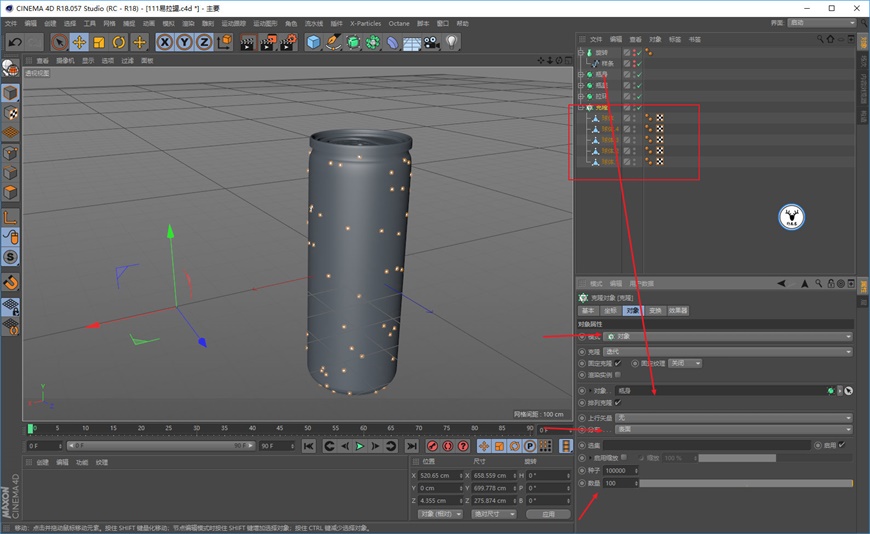Screen dimensions: 870x534
Task: Open the subdivision generator green cube icon
Action: pos(353,42)
